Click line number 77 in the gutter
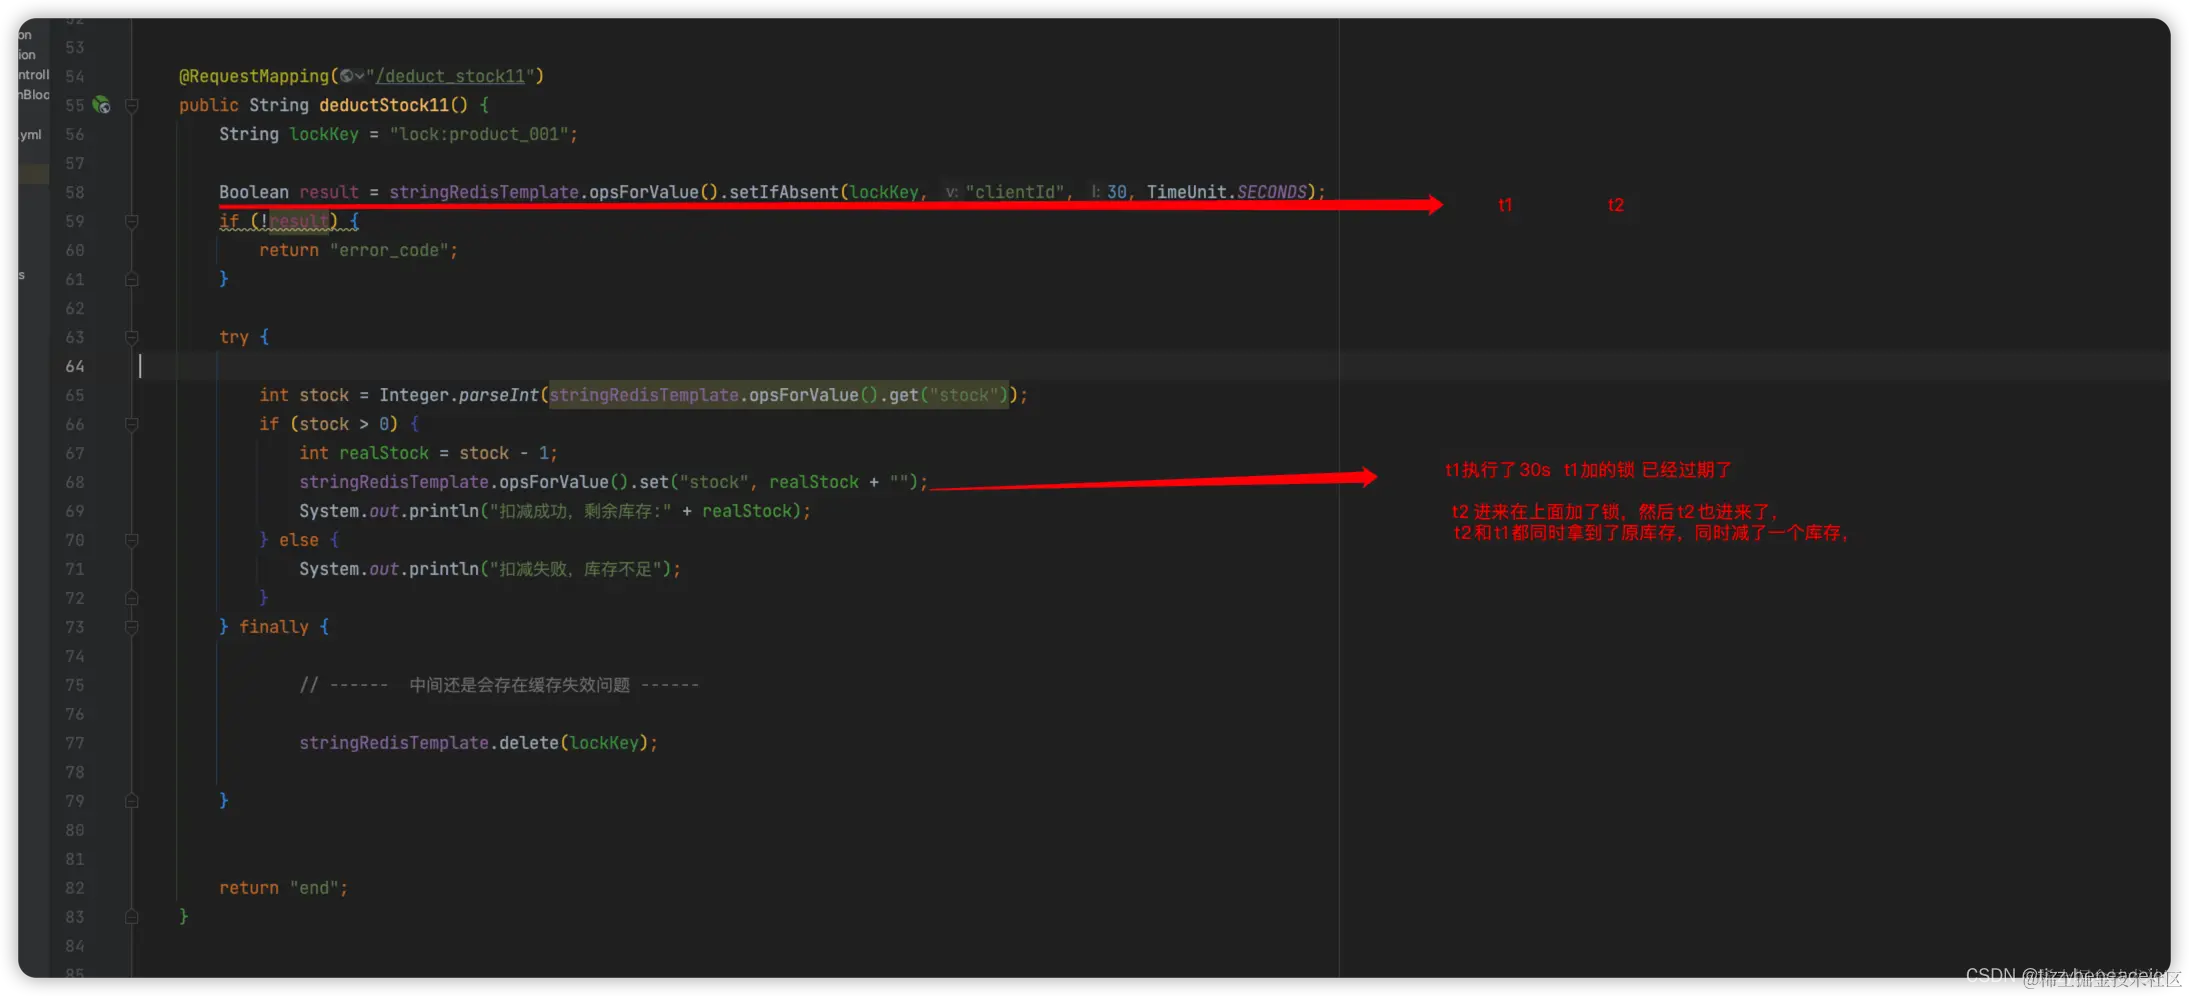The image size is (2189, 996). pos(75,743)
